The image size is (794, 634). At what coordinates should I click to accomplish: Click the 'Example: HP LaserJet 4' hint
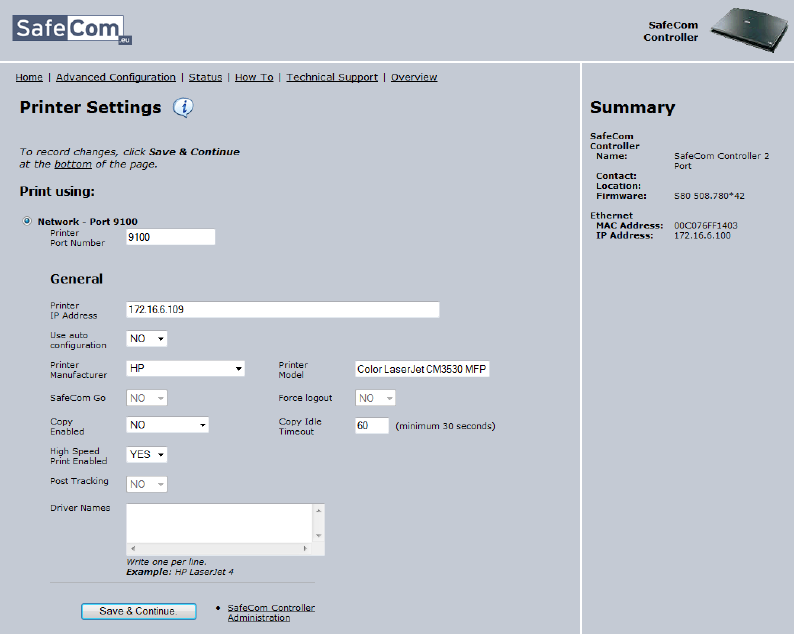pyautogui.click(x=180, y=572)
